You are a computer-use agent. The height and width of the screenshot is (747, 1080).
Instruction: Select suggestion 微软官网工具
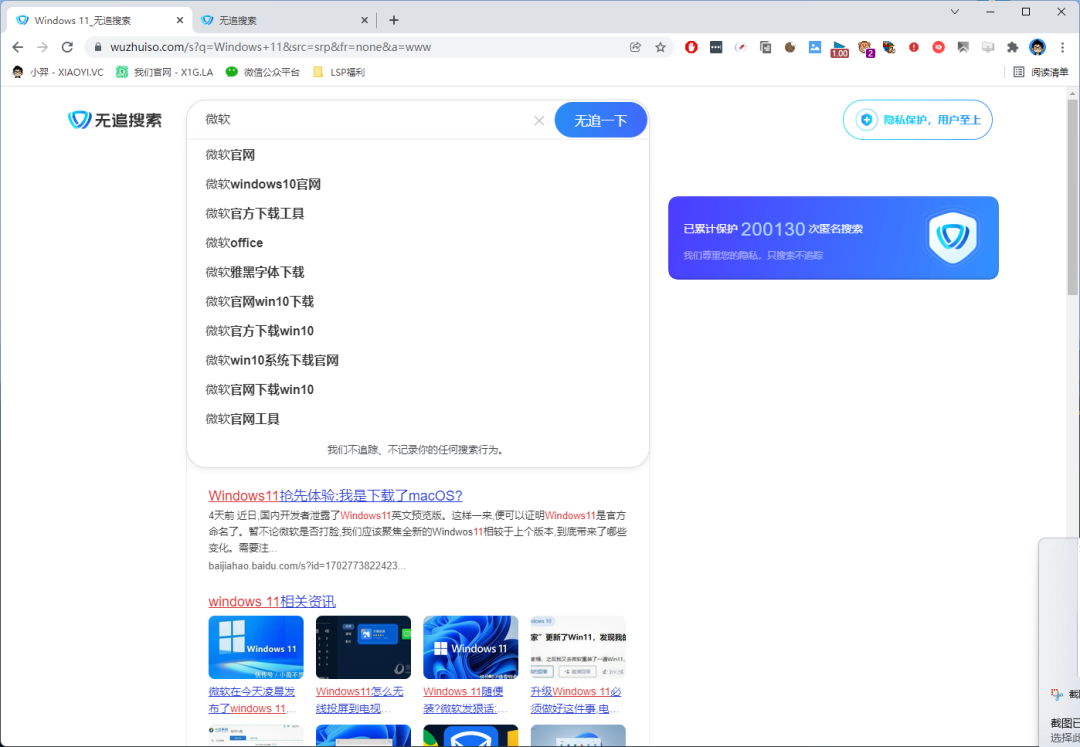coord(242,419)
